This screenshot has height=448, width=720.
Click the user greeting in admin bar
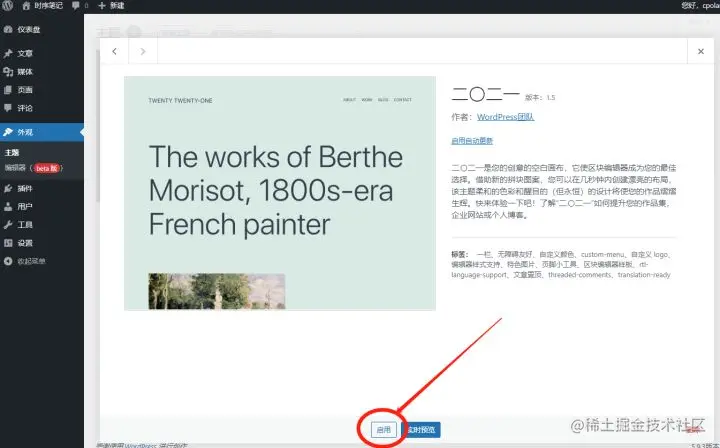[700, 6]
